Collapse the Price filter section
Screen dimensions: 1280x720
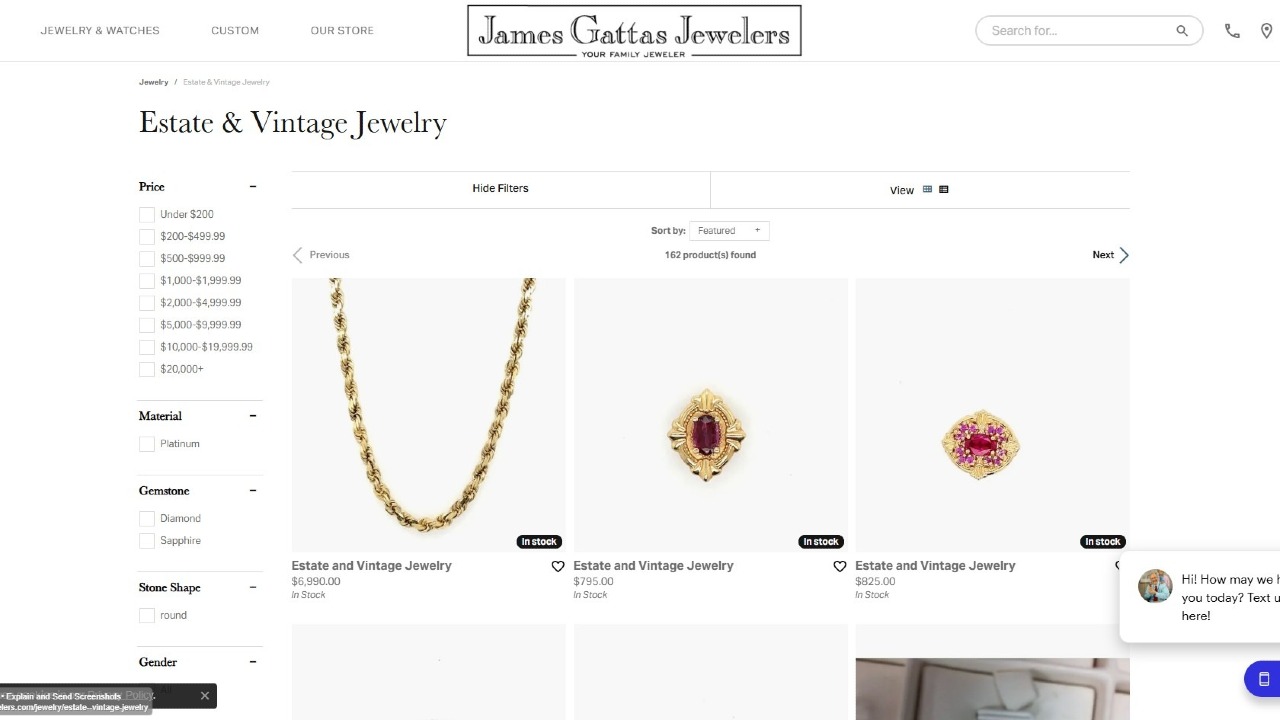pyautogui.click(x=253, y=186)
